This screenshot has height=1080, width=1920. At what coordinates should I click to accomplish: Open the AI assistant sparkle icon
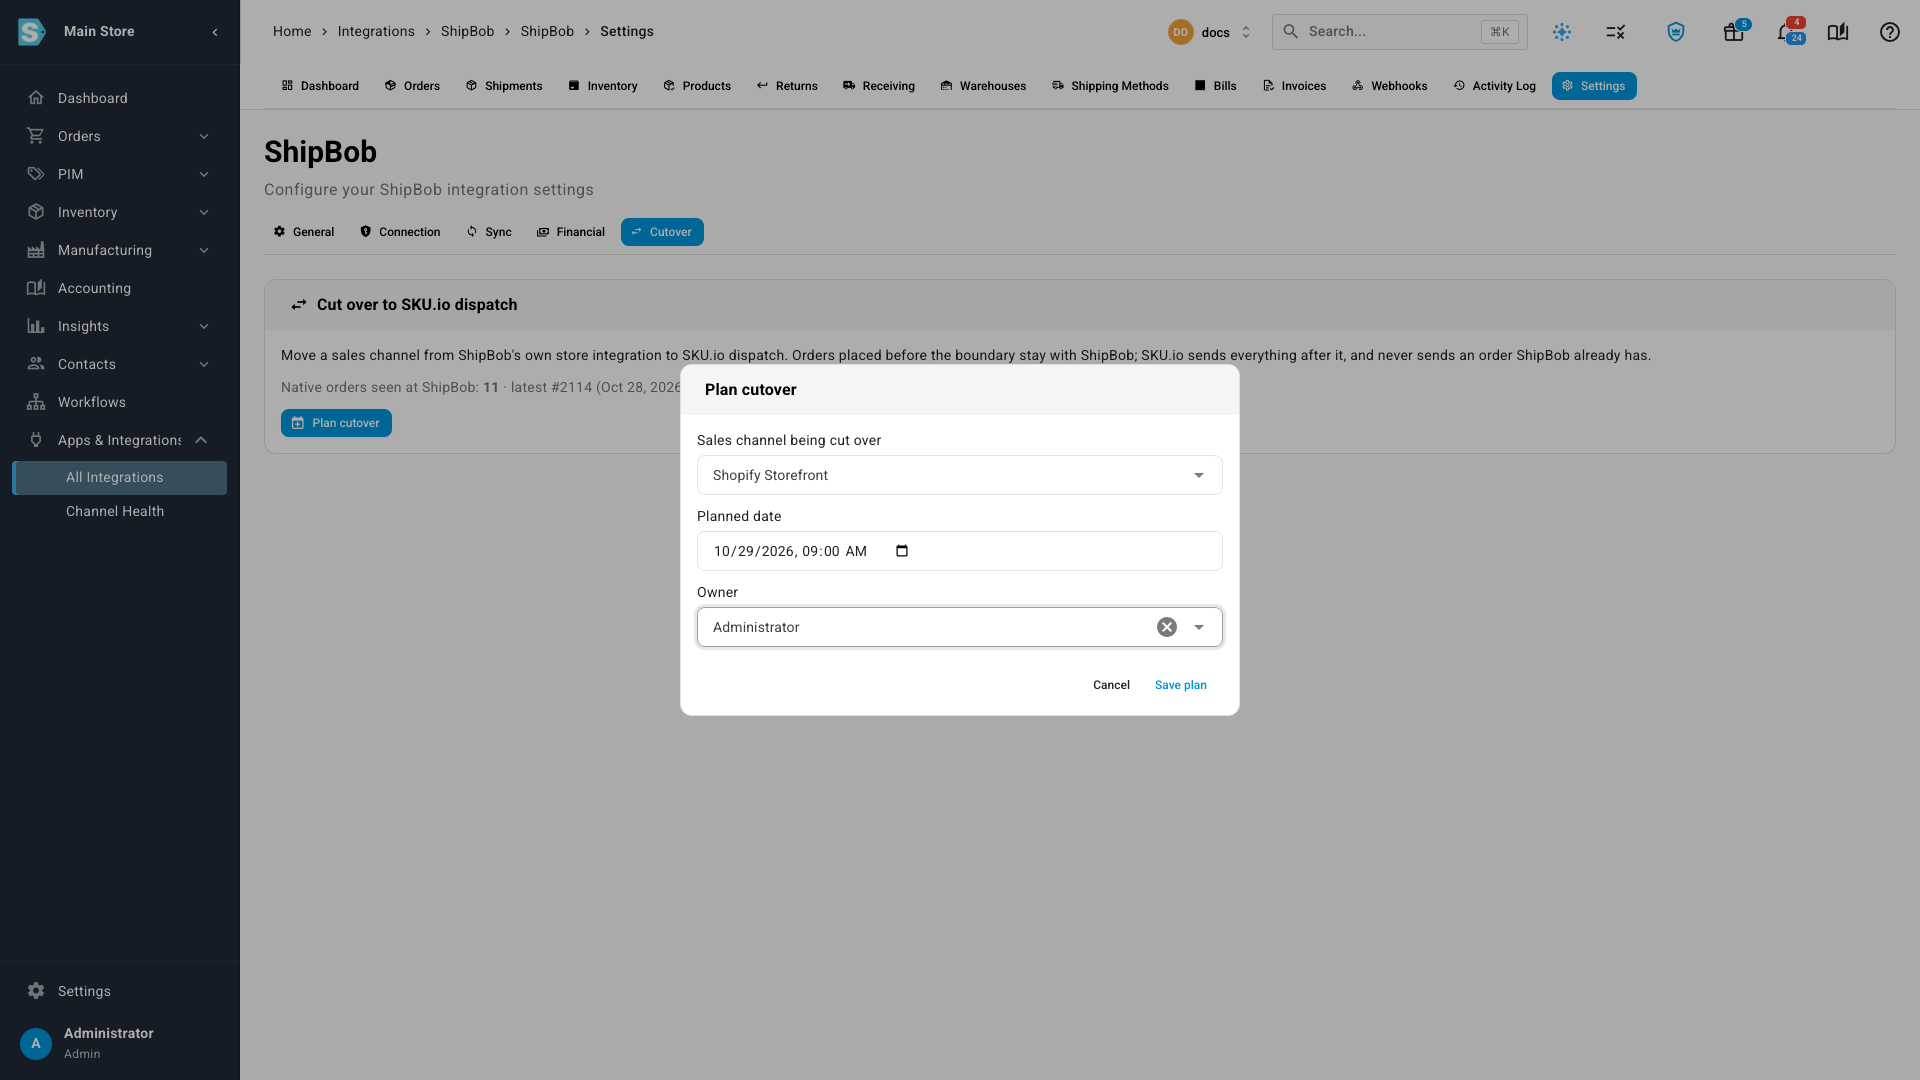1562,32
